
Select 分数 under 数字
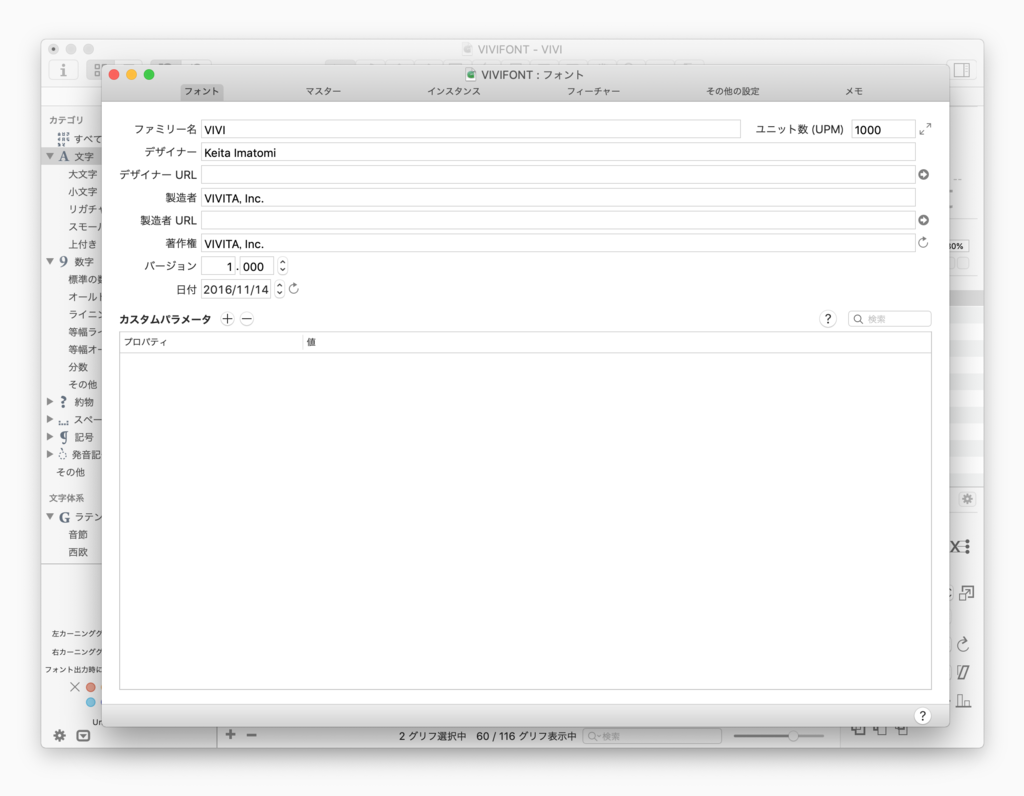click(78, 367)
